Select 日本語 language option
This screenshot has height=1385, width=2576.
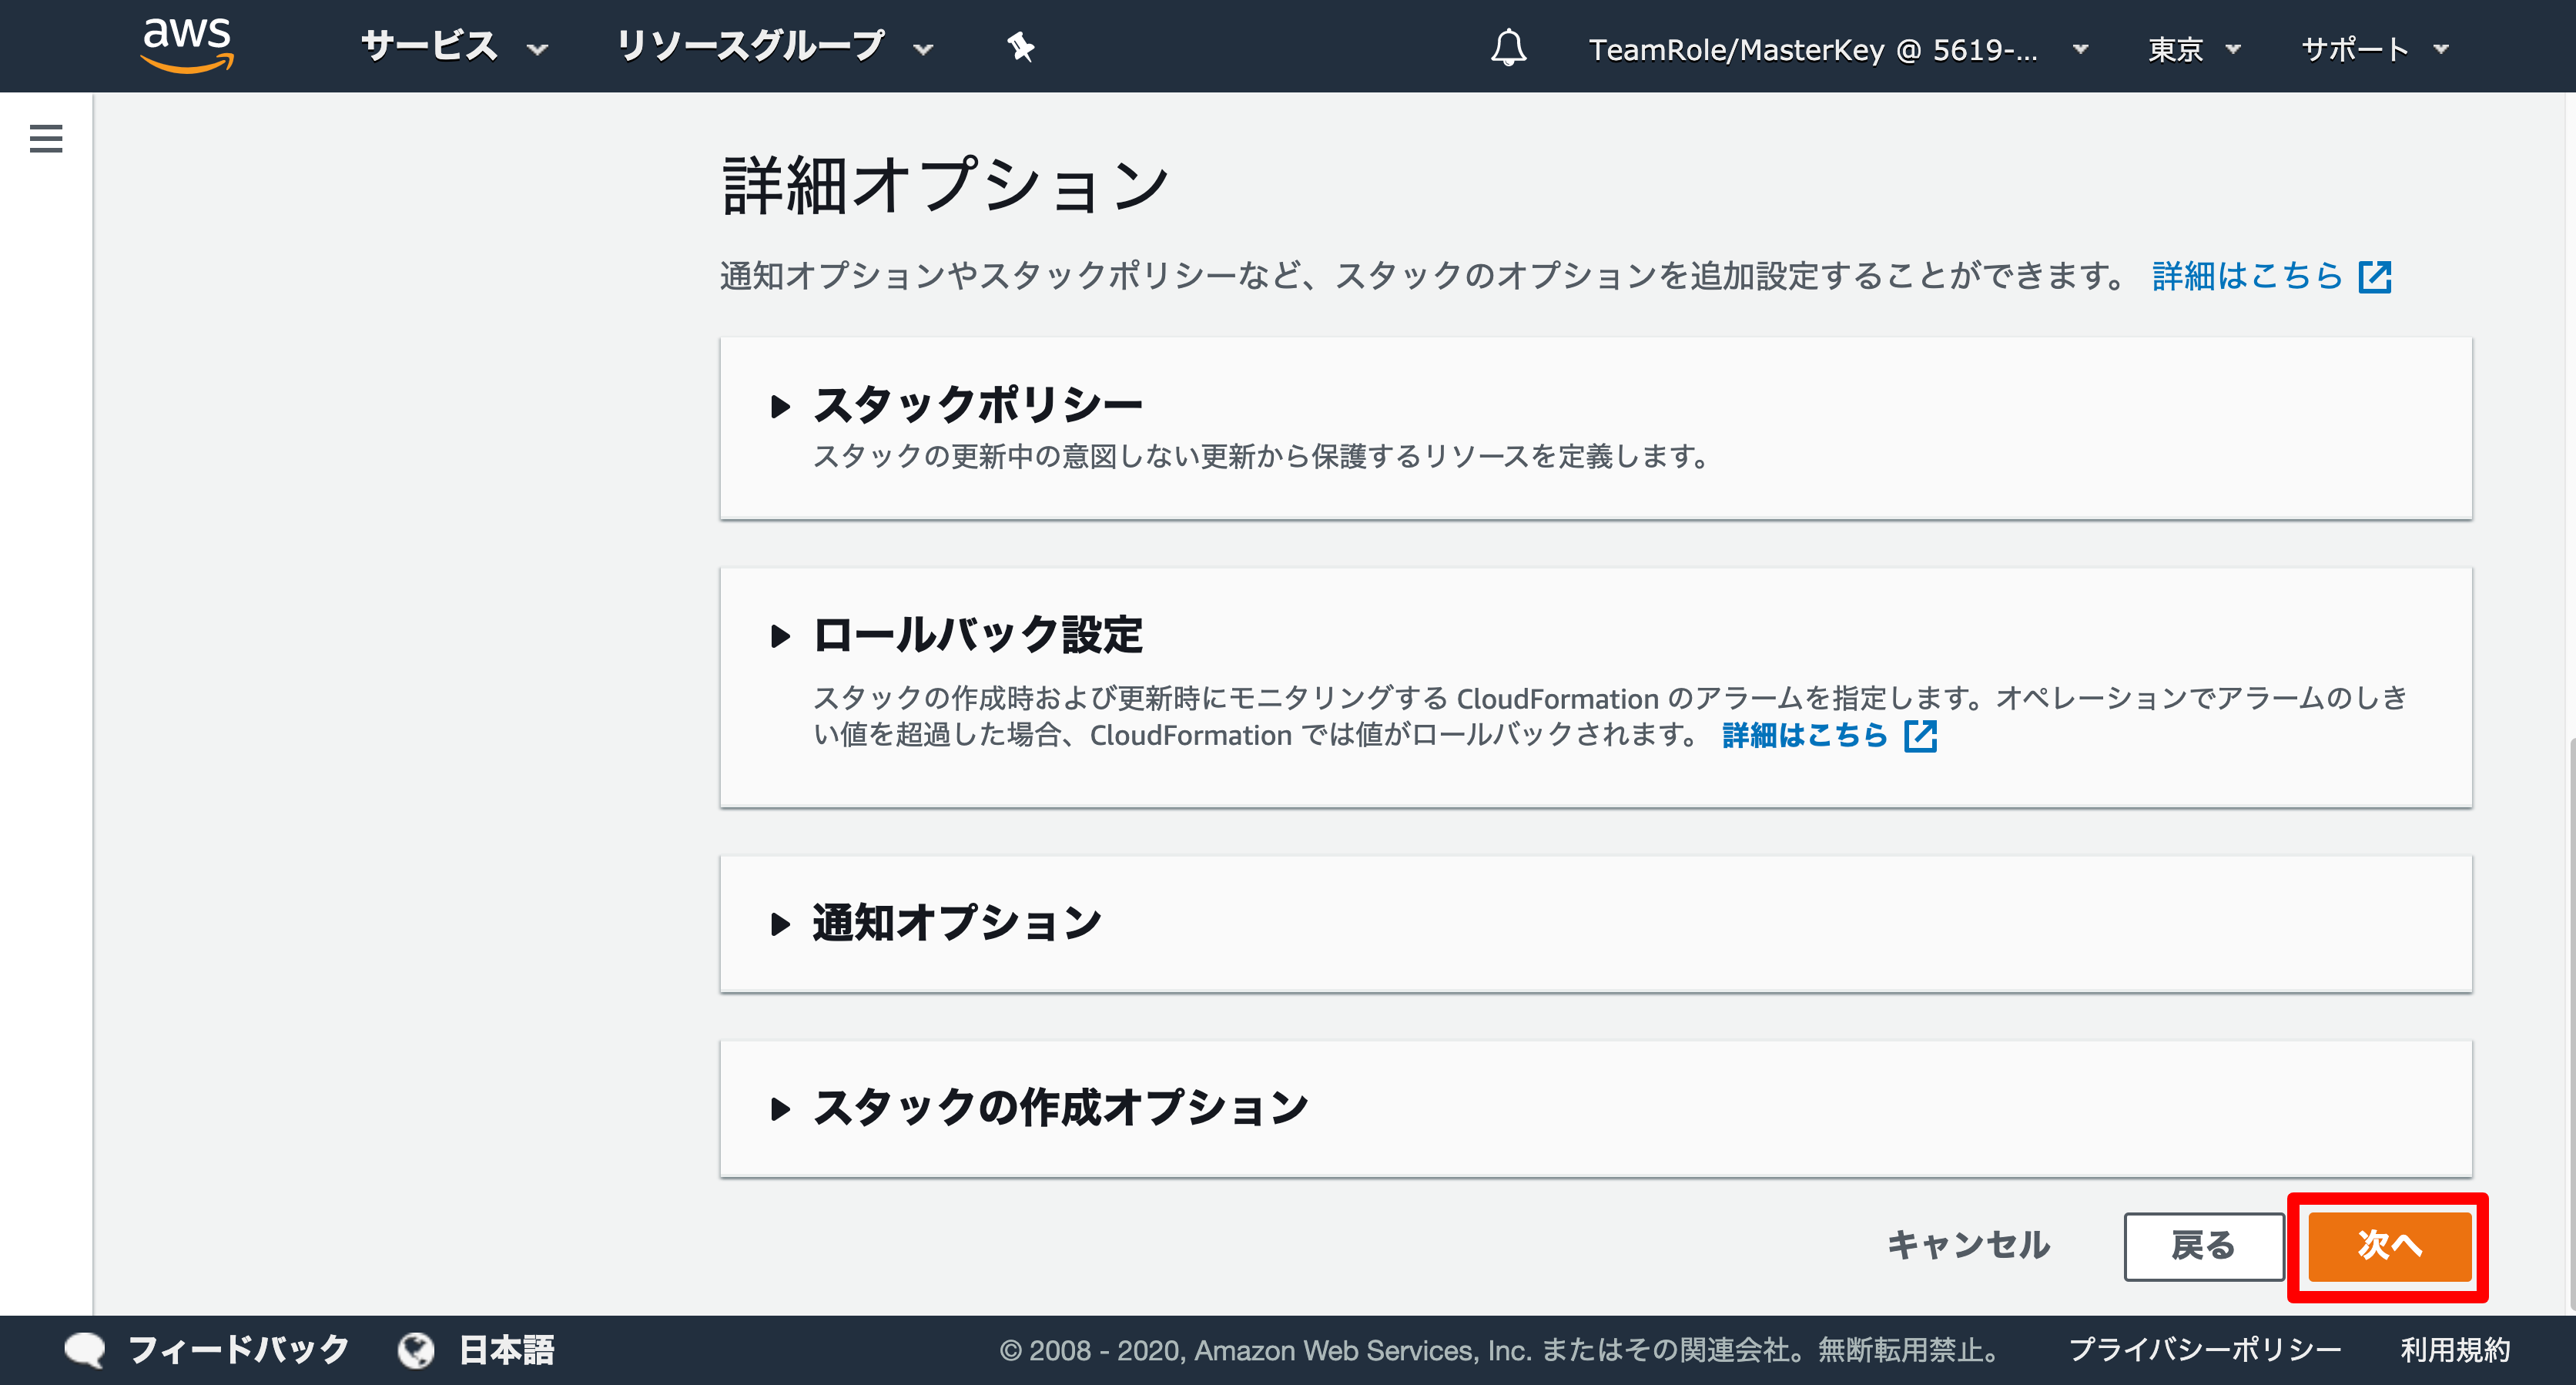[x=506, y=1349]
